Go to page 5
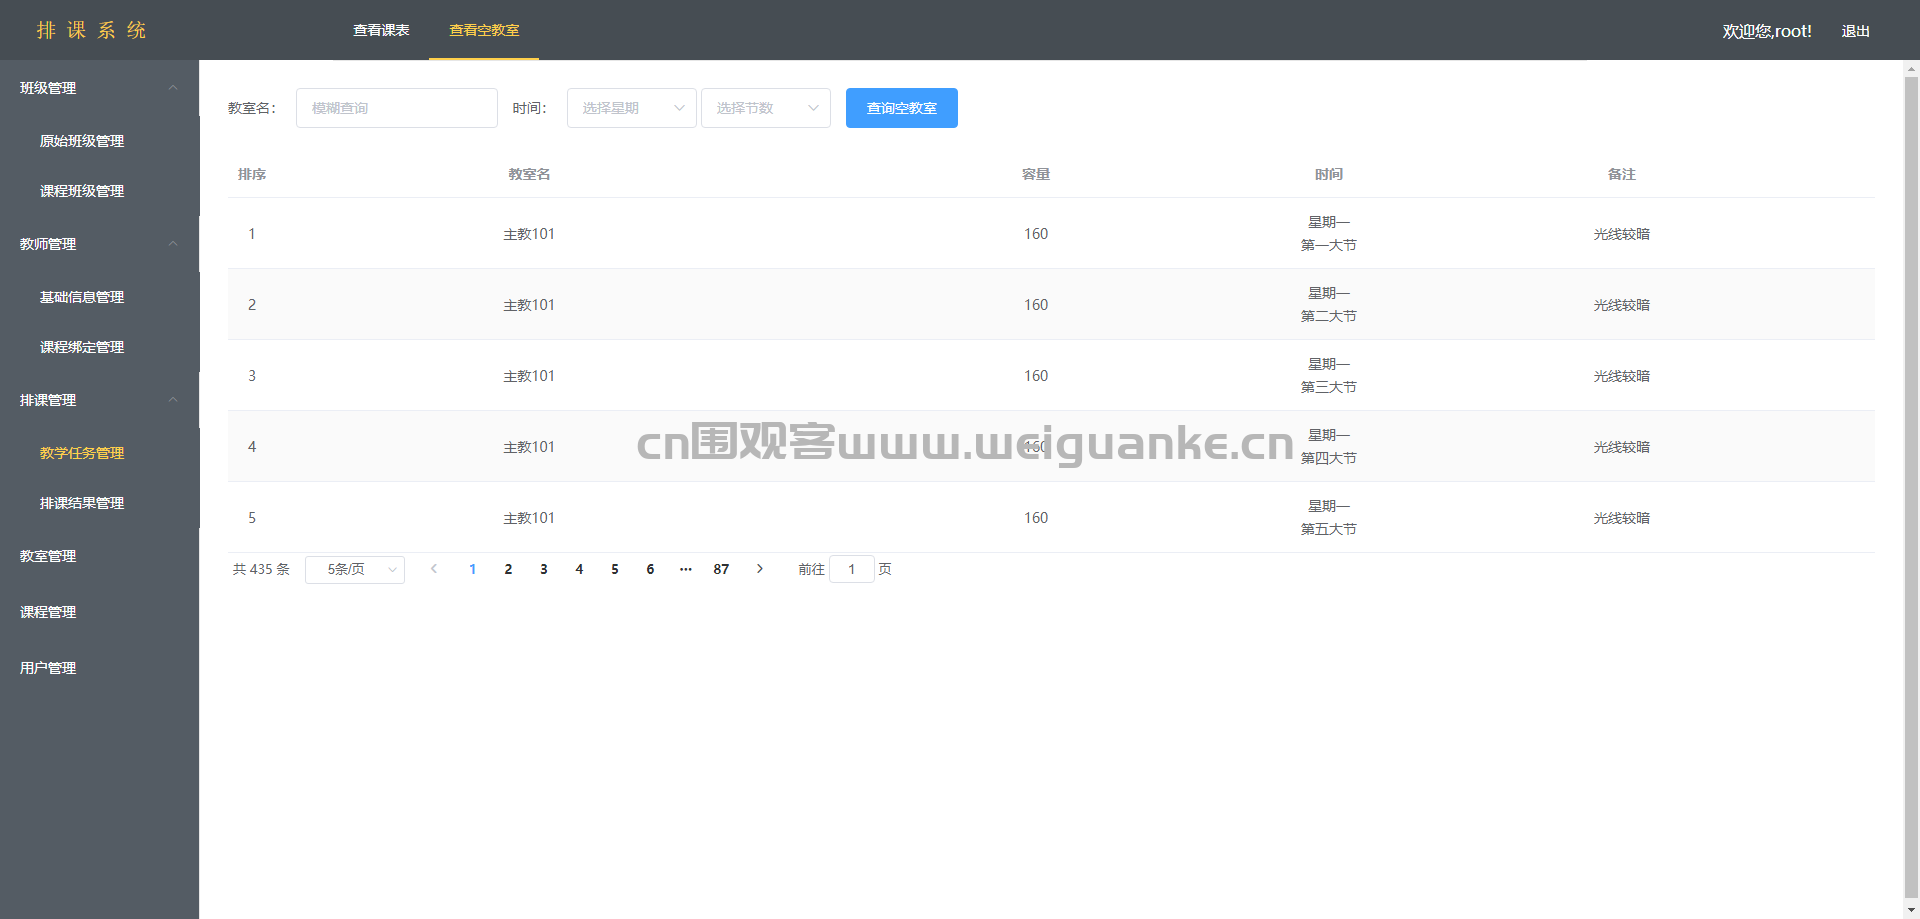Image resolution: width=1920 pixels, height=919 pixels. click(615, 569)
